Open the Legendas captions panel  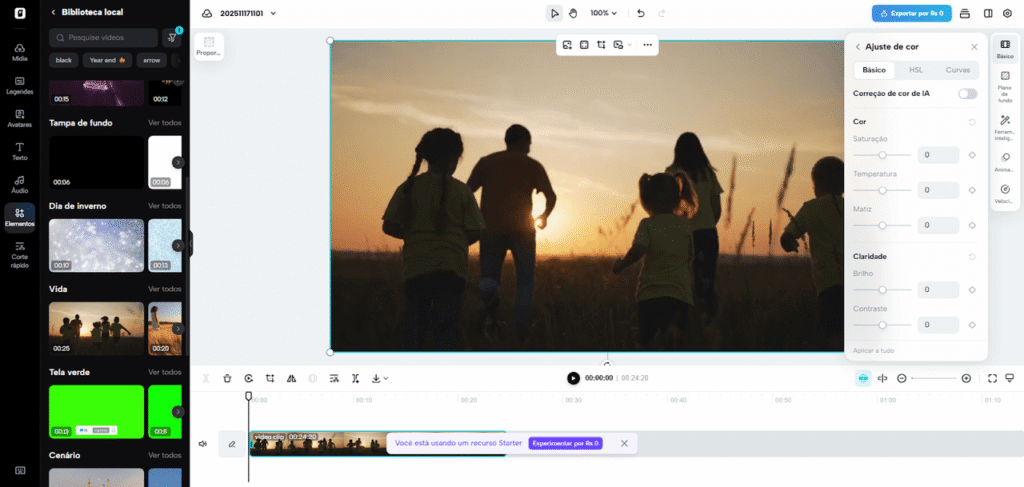click(20, 86)
